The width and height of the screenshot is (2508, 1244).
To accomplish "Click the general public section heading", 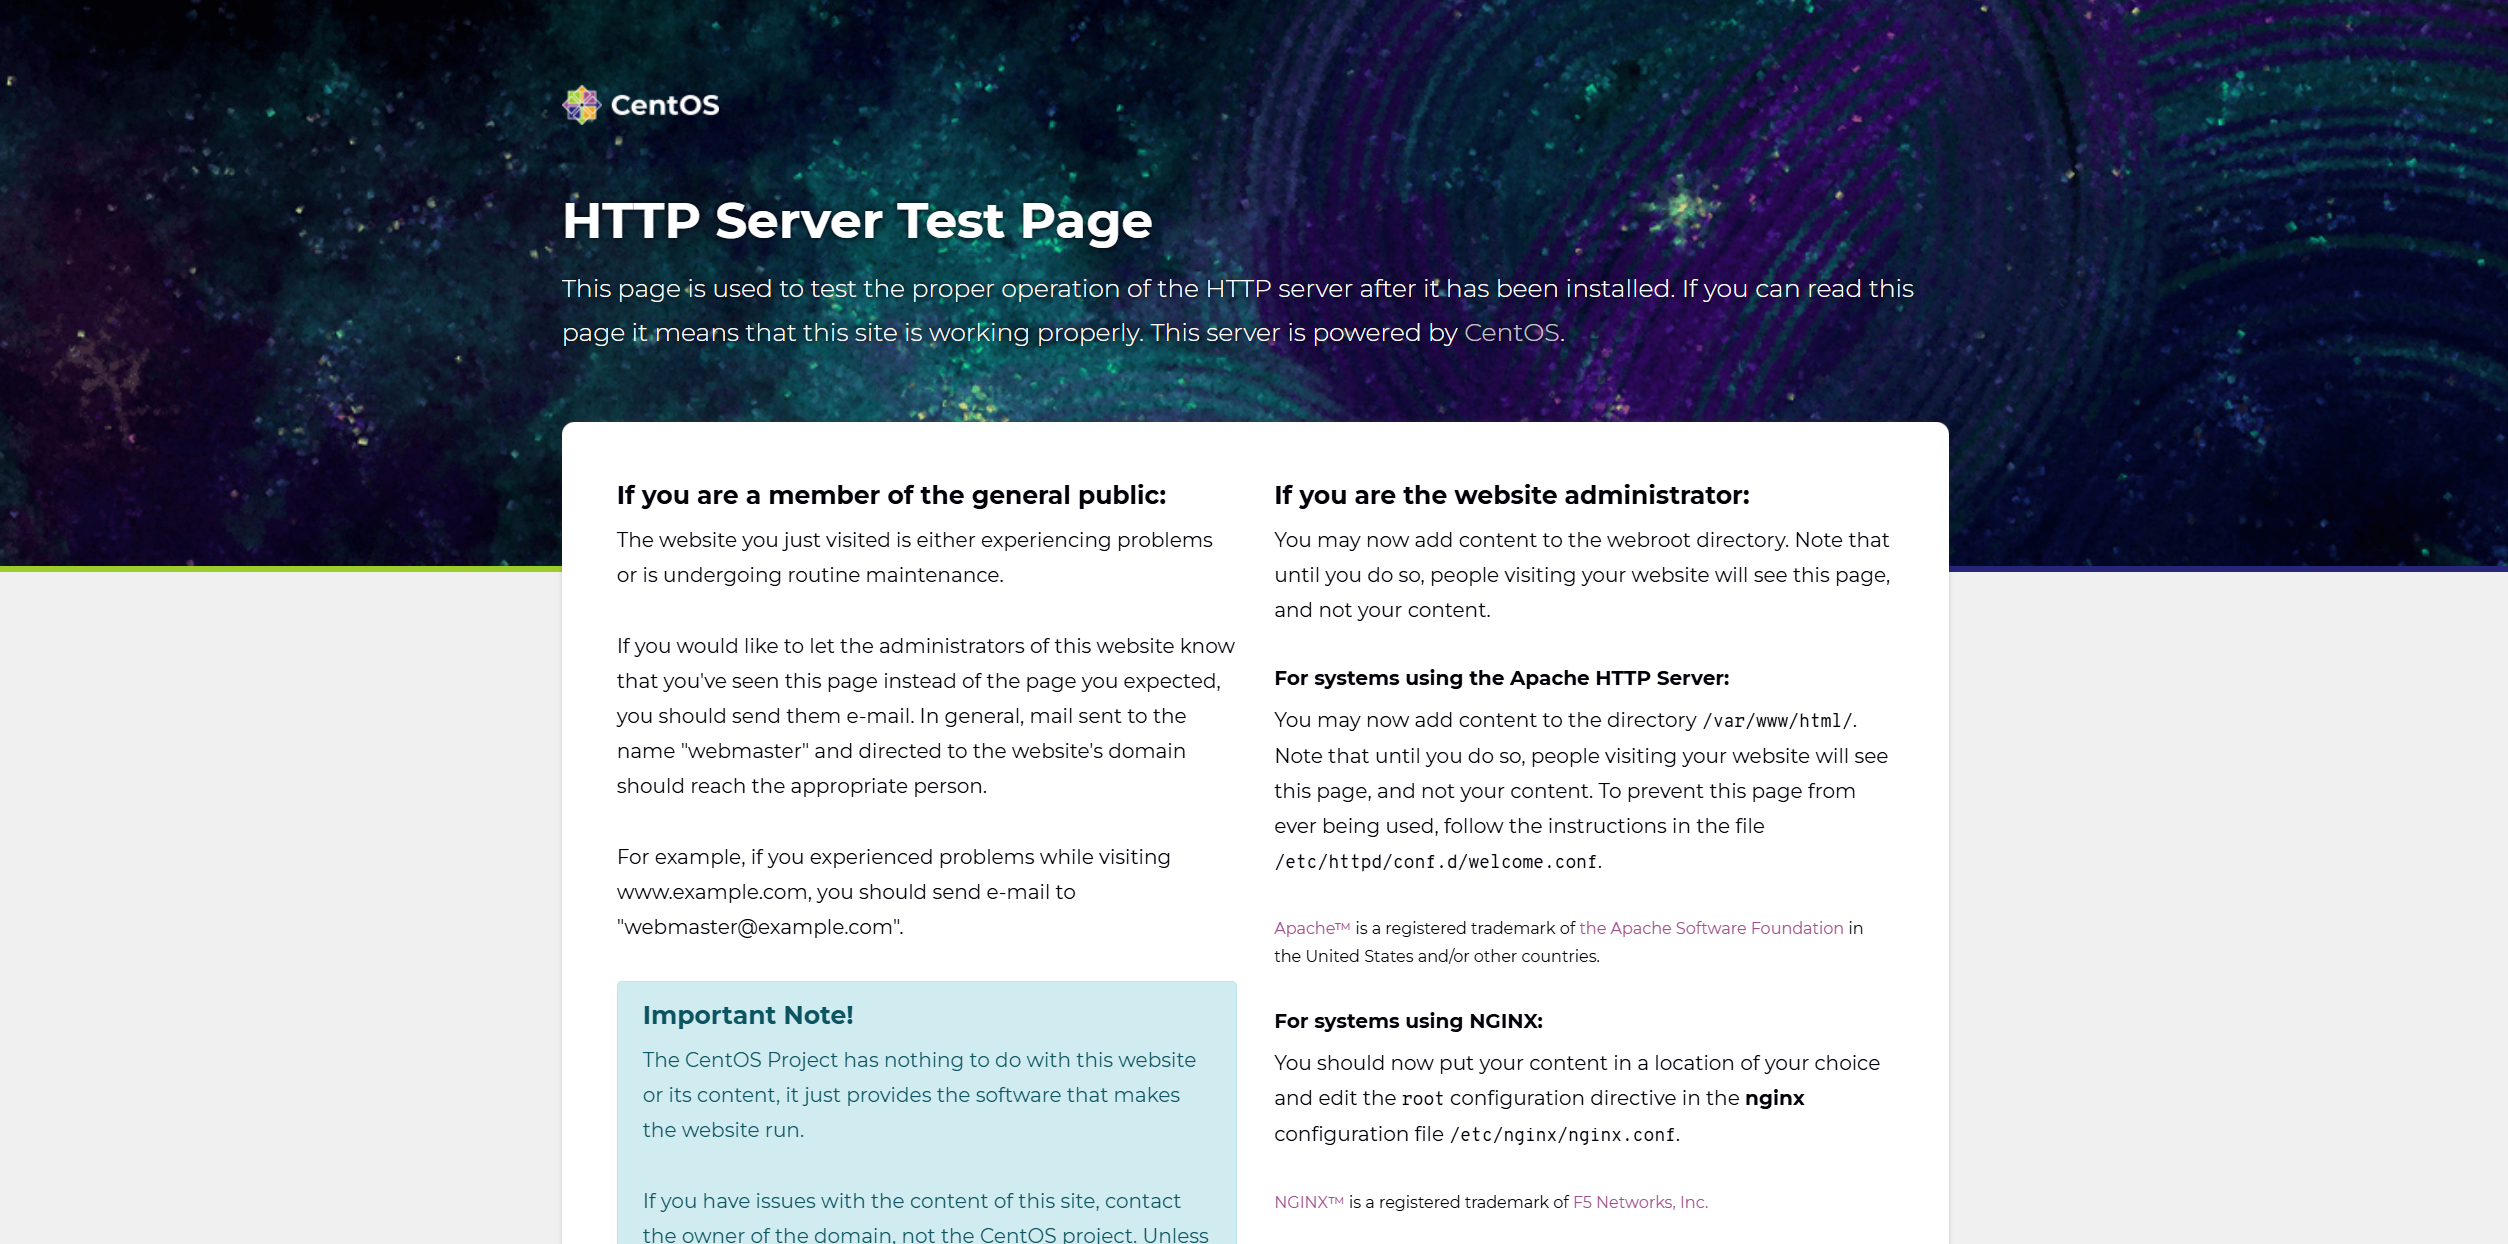I will pyautogui.click(x=891, y=495).
